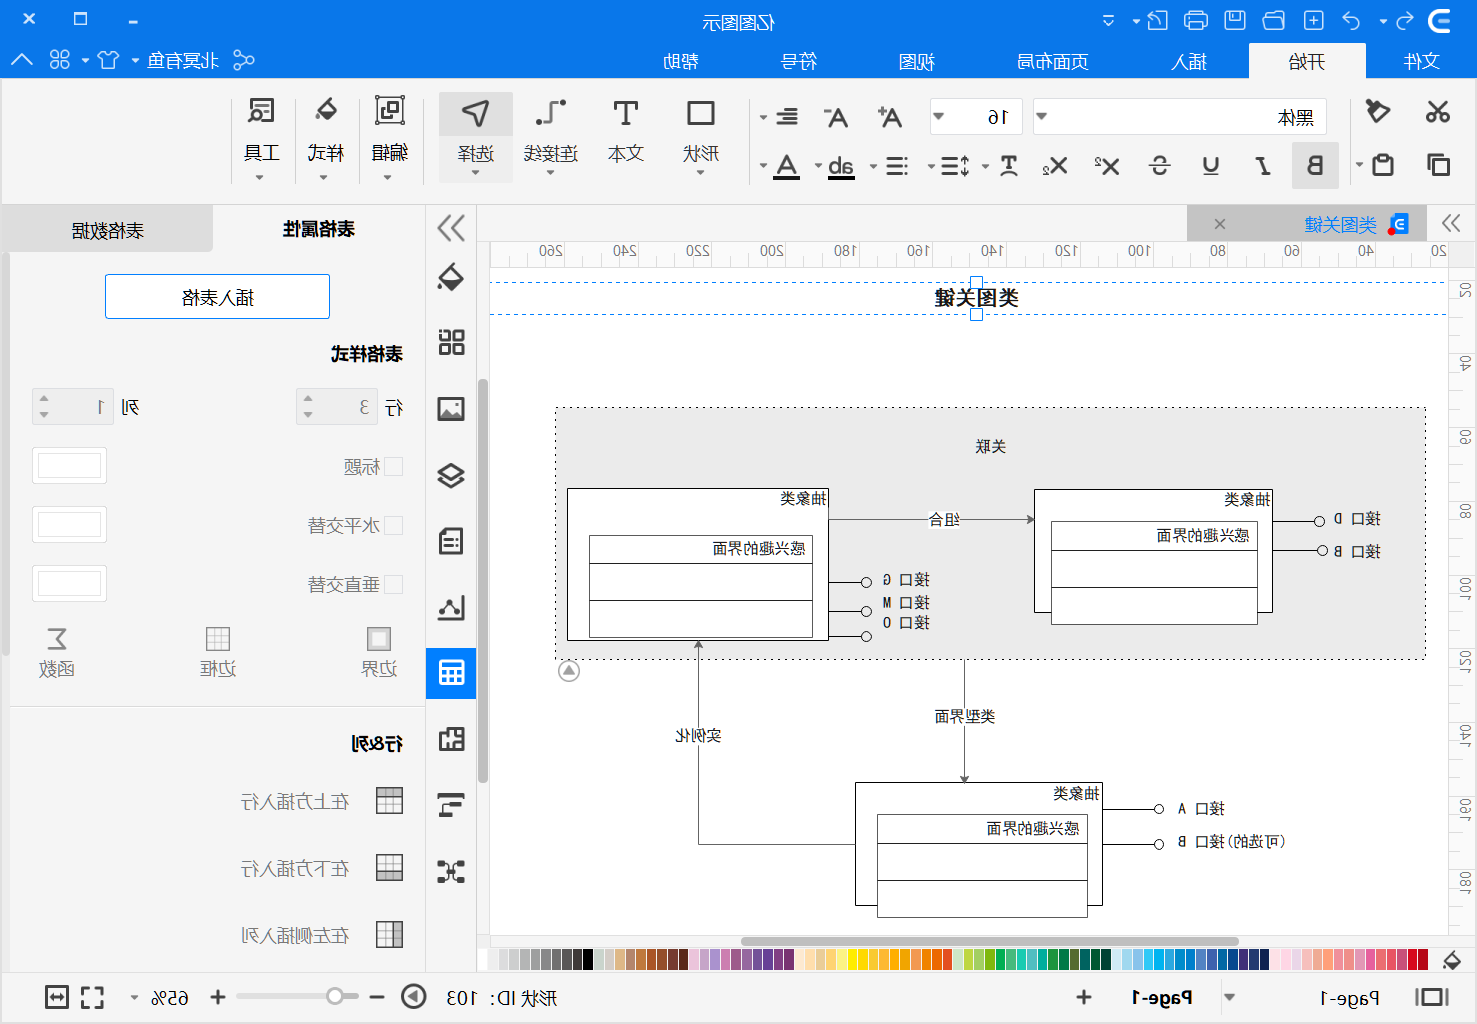Open the four-squares symbol library sidebar icon
The image size is (1477, 1024).
[451, 343]
